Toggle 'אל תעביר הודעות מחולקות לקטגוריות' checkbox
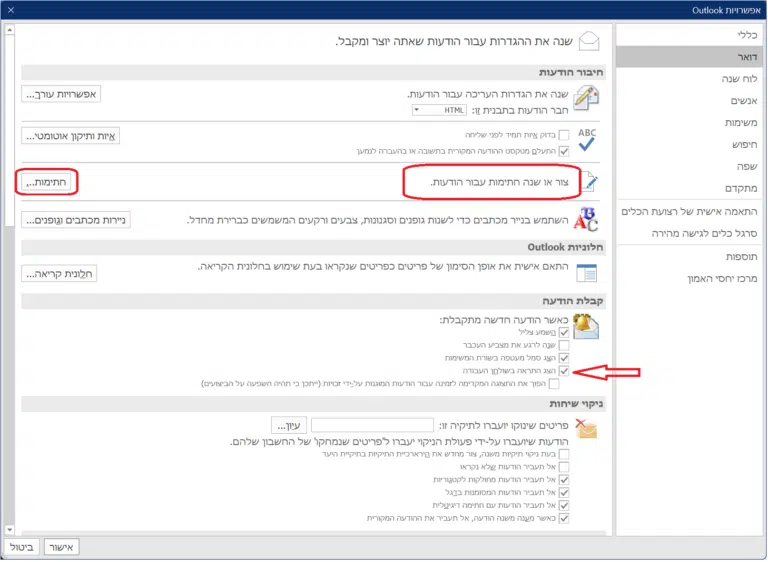768x562 pixels. click(x=564, y=480)
